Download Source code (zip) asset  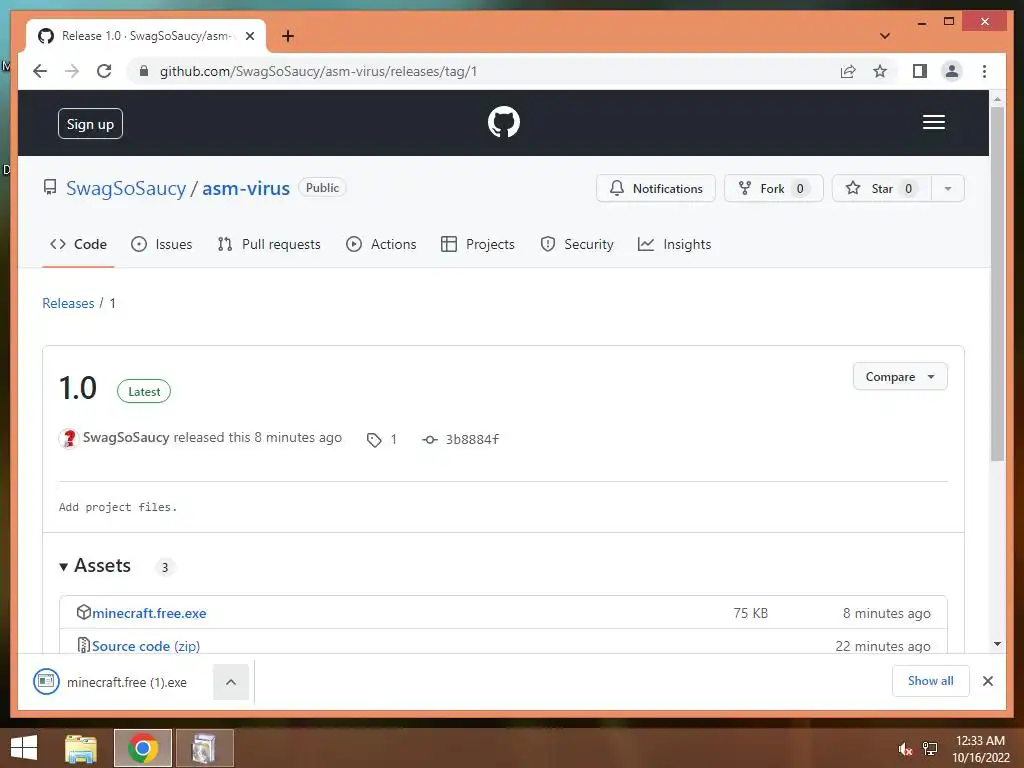146,646
